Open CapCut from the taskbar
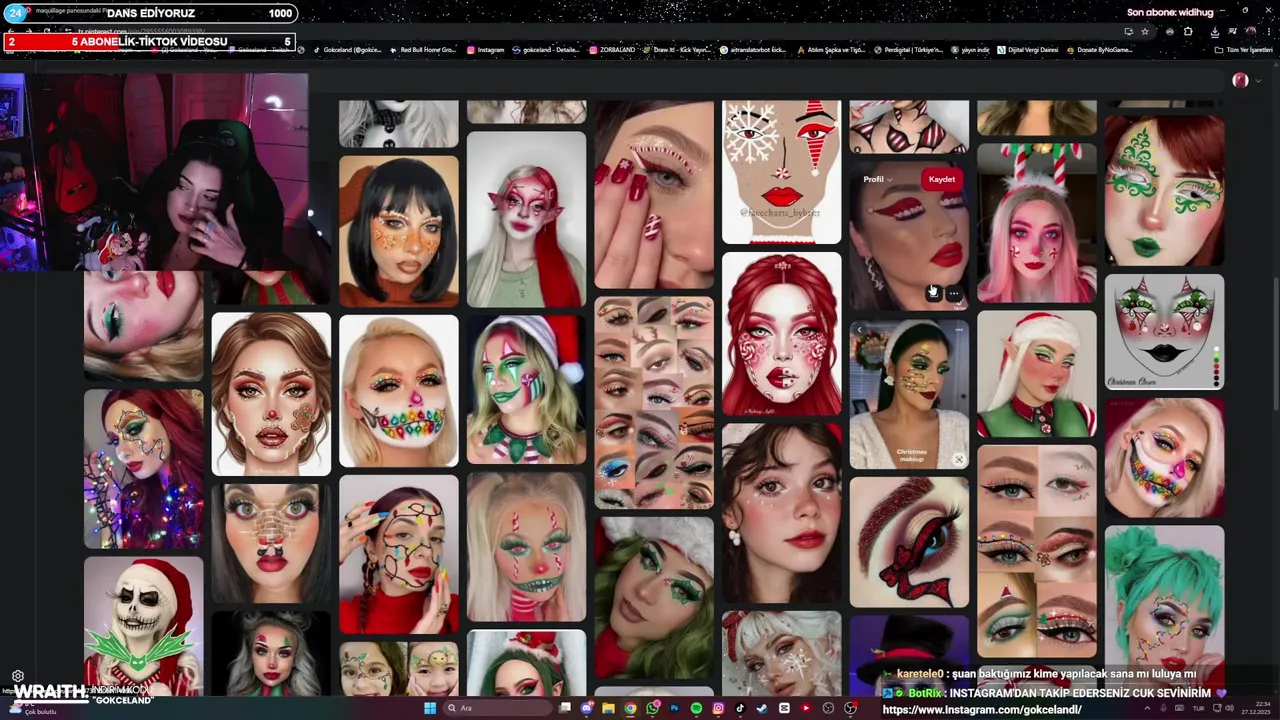The width and height of the screenshot is (1280, 720). (x=784, y=708)
